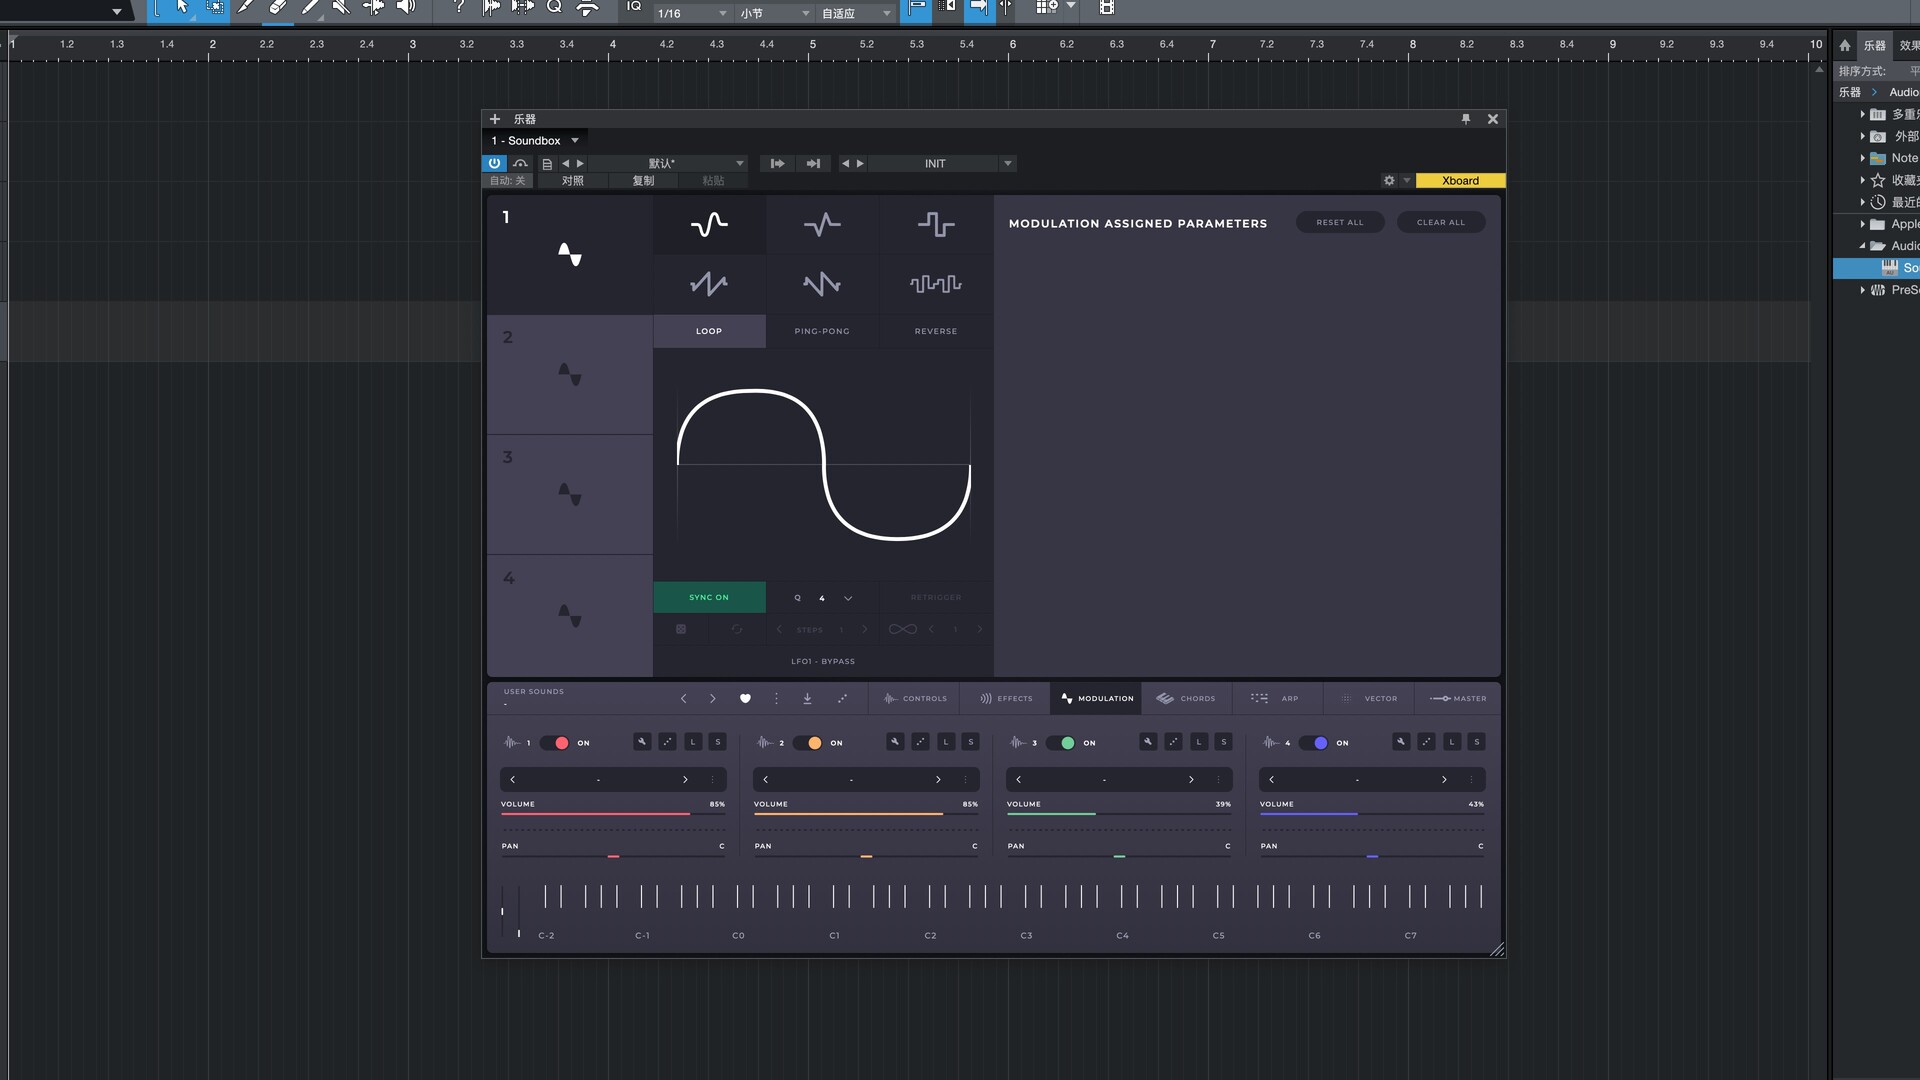
Task: Click the plugin settings gear icon
Action: (x=1389, y=181)
